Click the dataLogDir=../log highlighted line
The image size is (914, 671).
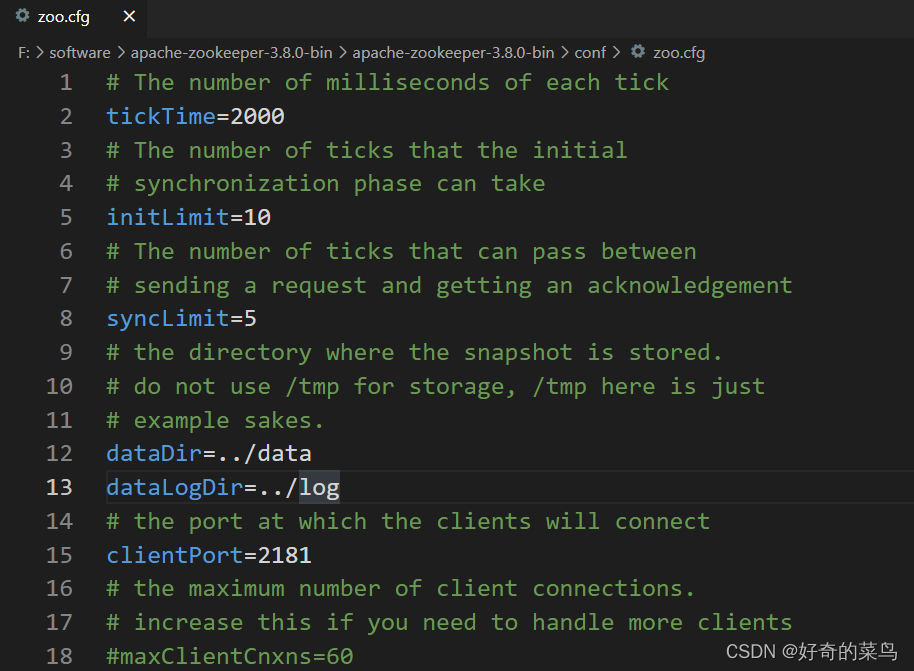[222, 487]
